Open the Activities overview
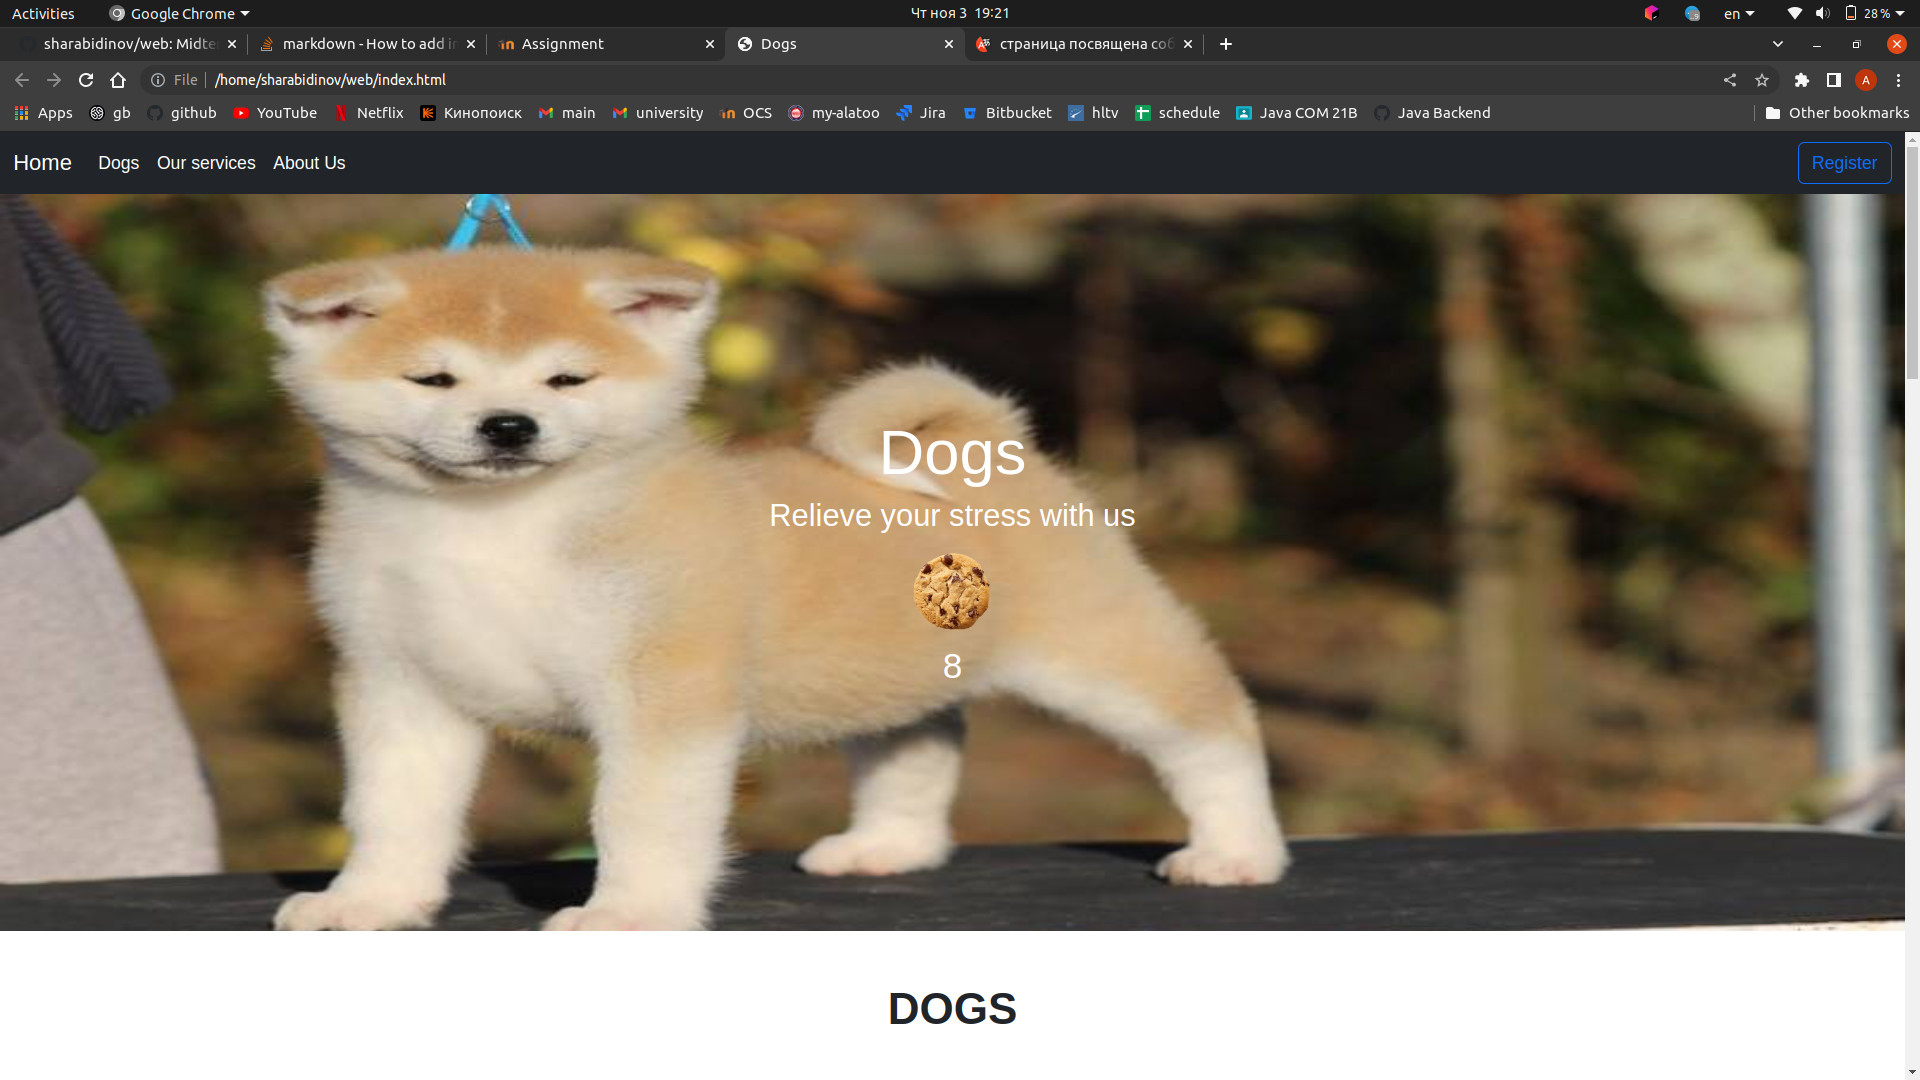This screenshot has height=1080, width=1920. click(x=43, y=13)
